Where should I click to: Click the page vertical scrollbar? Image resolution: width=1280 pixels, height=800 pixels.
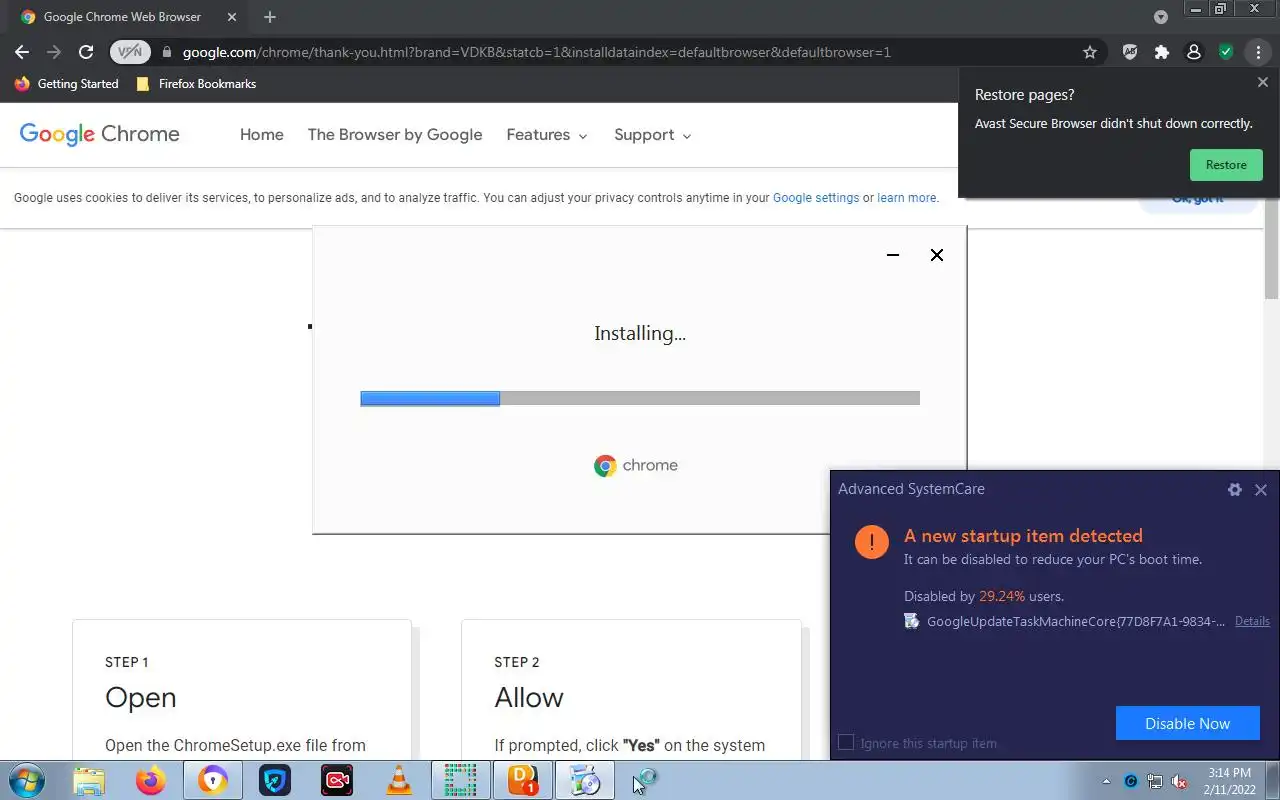click(x=1271, y=248)
